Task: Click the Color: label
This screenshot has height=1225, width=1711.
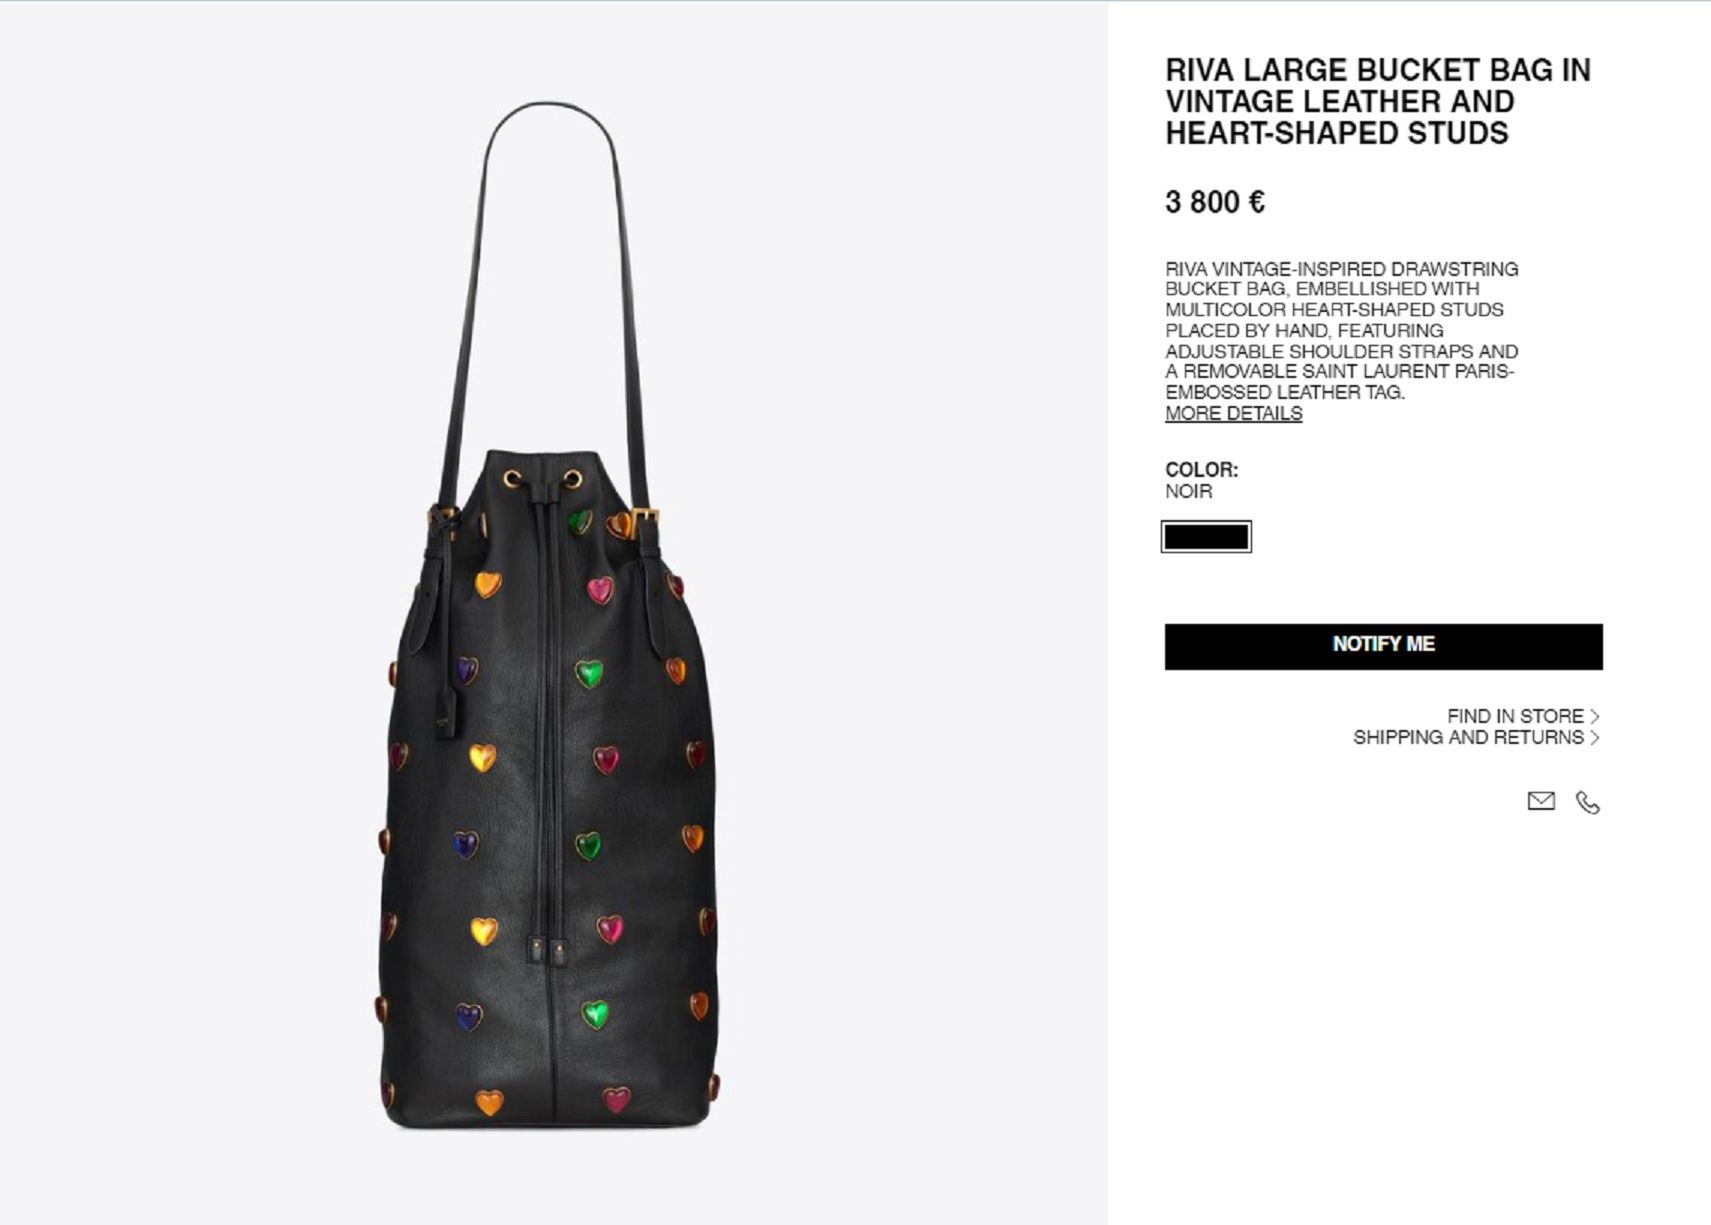Action: [1201, 469]
